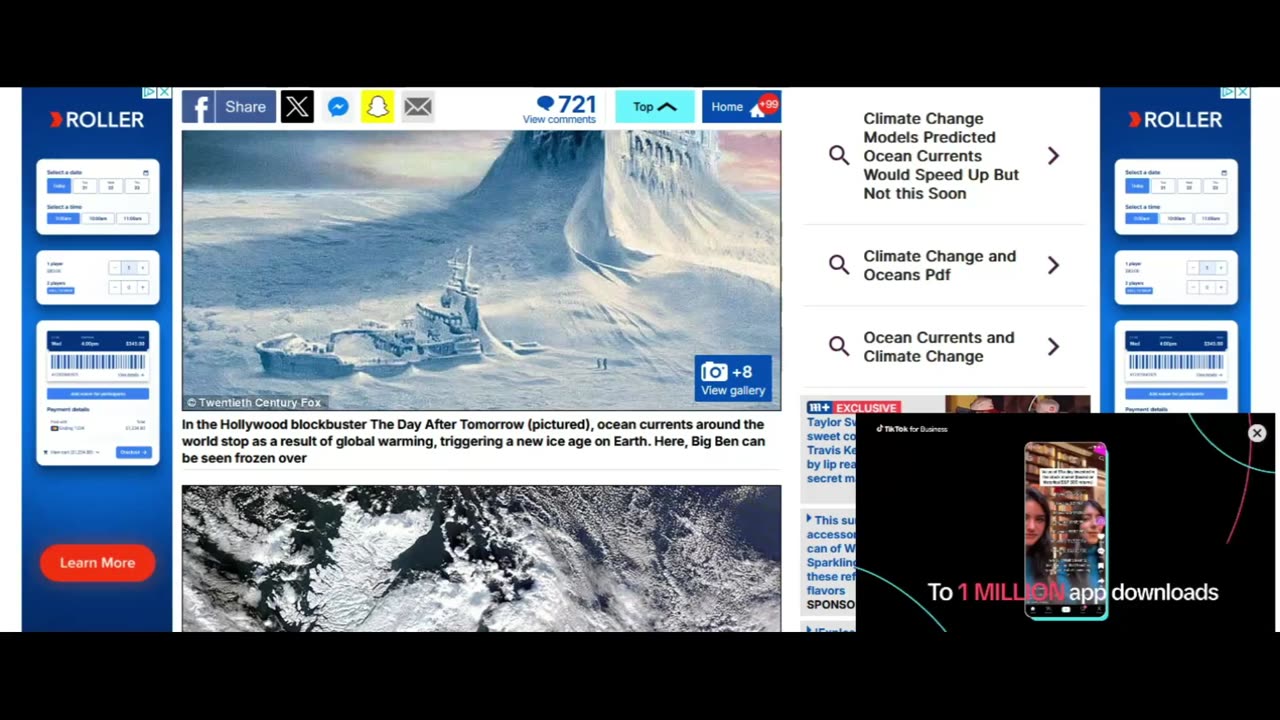Click chevron next to Ocean Currents and Climate
The width and height of the screenshot is (1280, 720).
[1053, 347]
